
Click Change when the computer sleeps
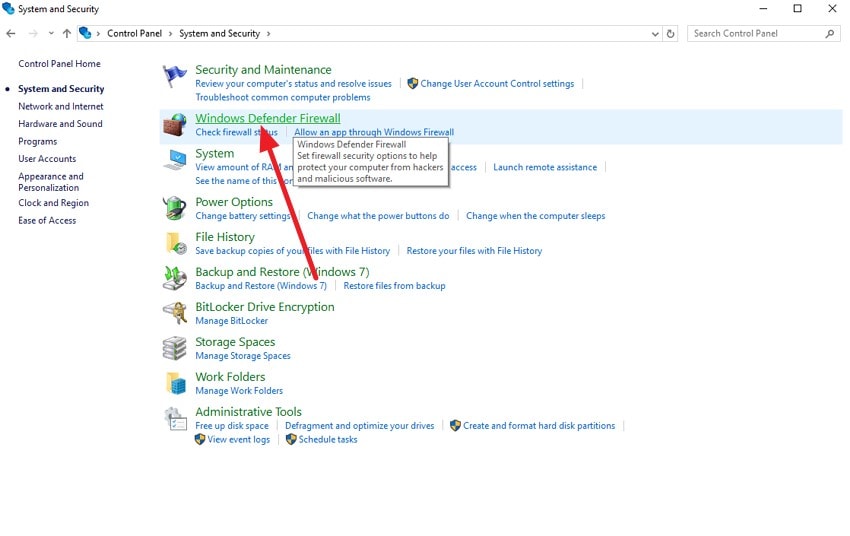coord(536,216)
